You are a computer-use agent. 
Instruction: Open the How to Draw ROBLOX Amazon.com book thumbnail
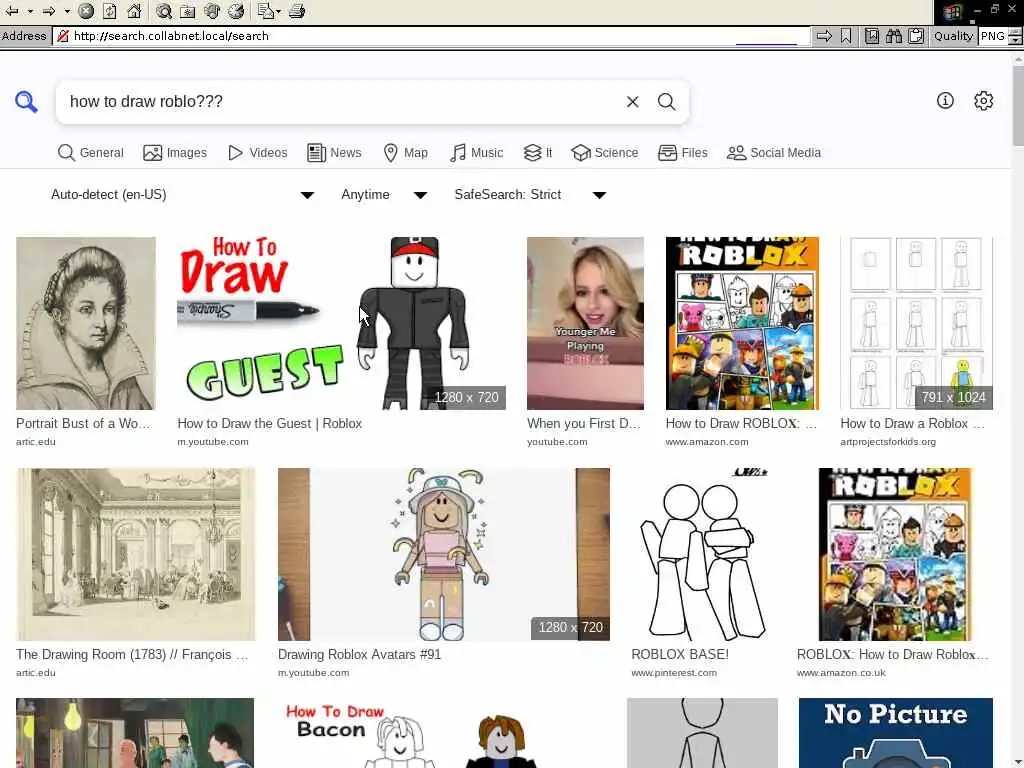click(742, 323)
